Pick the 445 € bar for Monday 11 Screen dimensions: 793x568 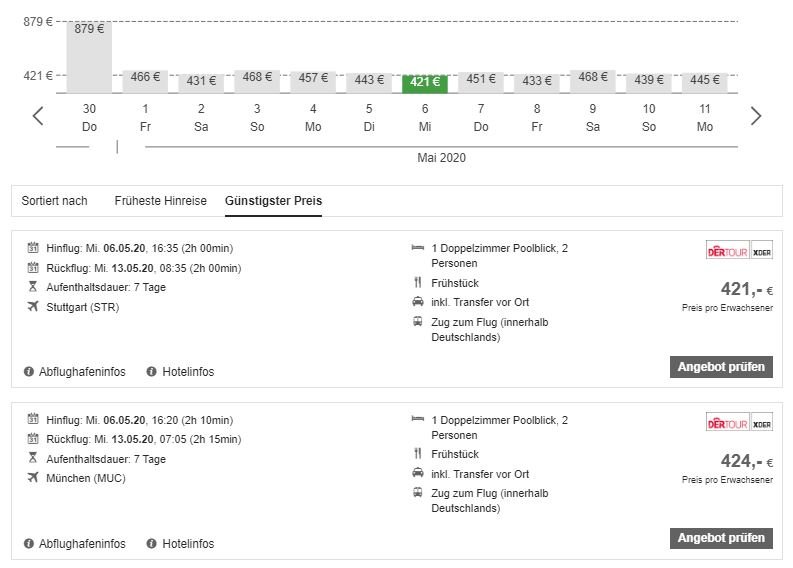coord(704,81)
